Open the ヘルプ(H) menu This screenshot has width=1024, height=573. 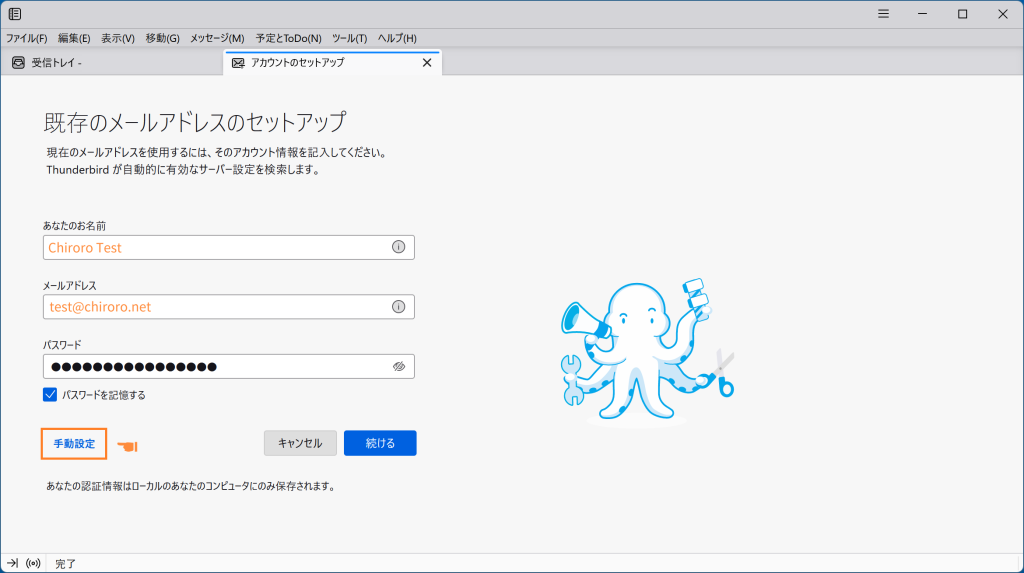click(x=396, y=39)
